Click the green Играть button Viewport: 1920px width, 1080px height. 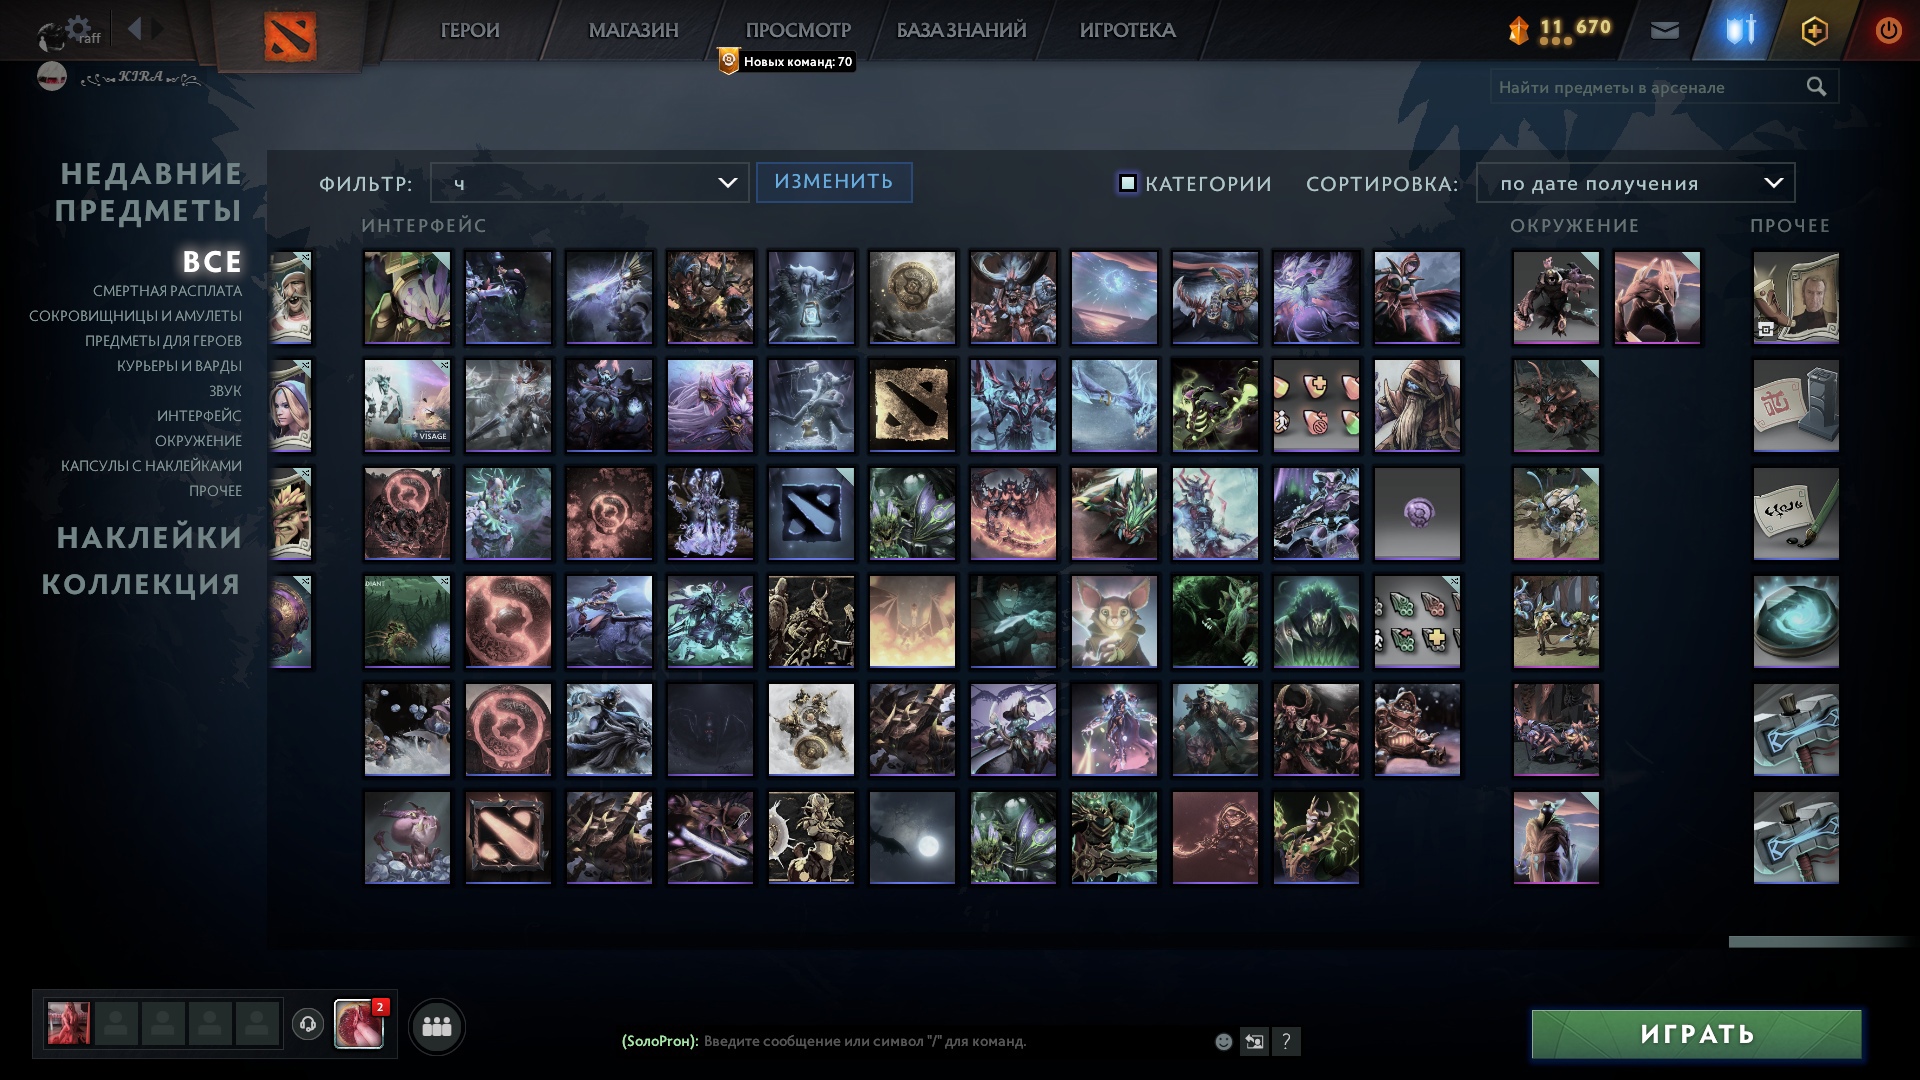pos(1697,1034)
